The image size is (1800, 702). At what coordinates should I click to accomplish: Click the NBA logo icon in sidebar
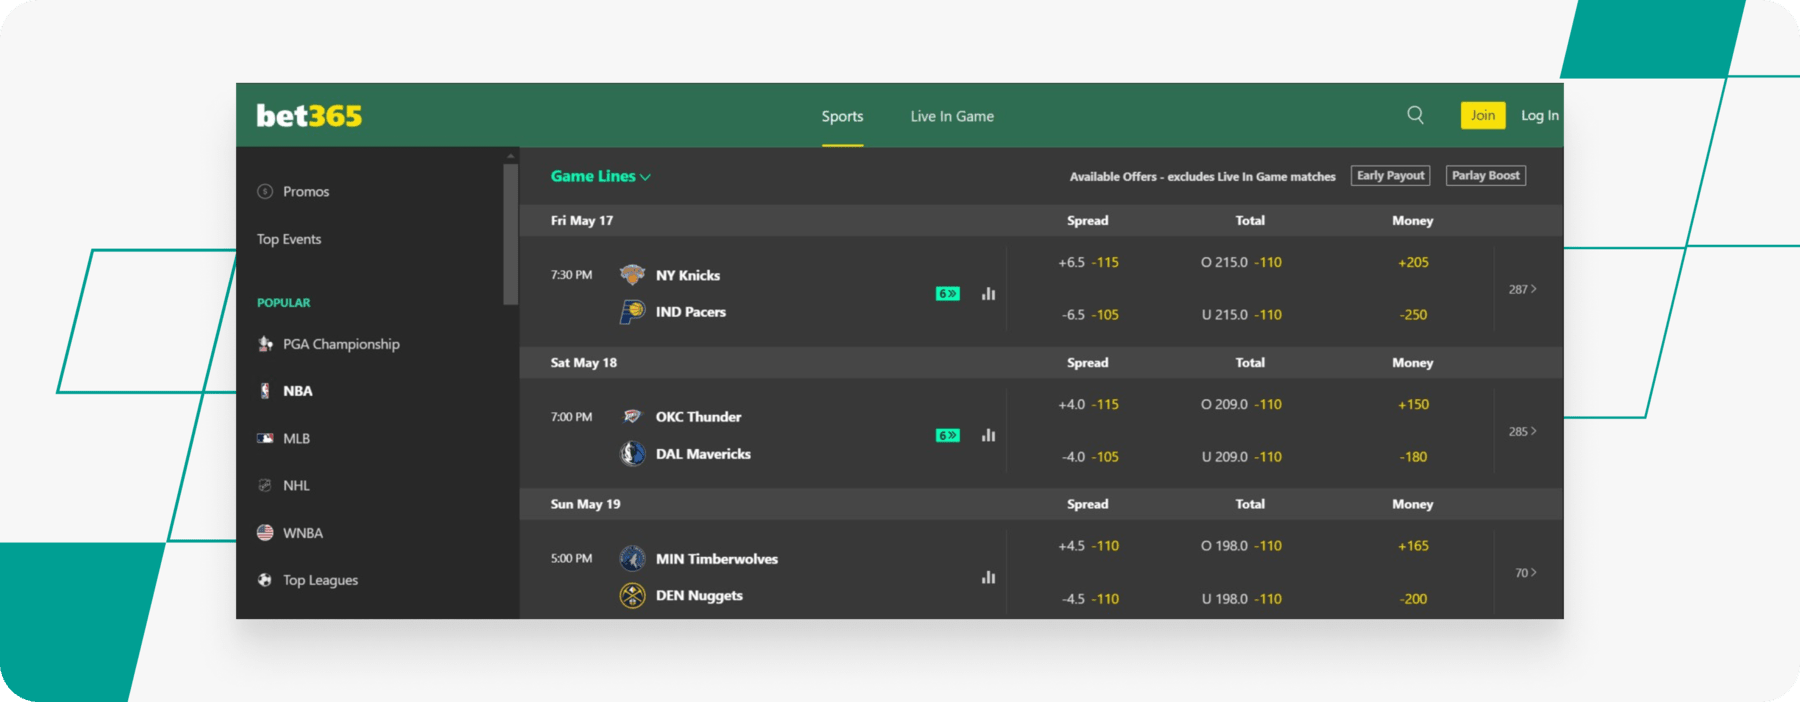(x=265, y=391)
